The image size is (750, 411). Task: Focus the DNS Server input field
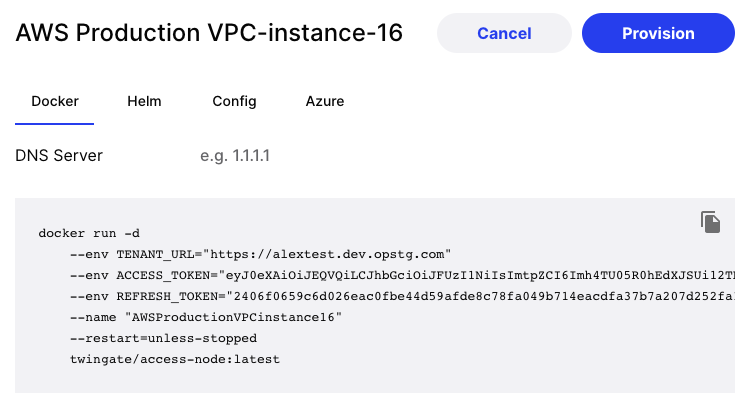pos(300,156)
